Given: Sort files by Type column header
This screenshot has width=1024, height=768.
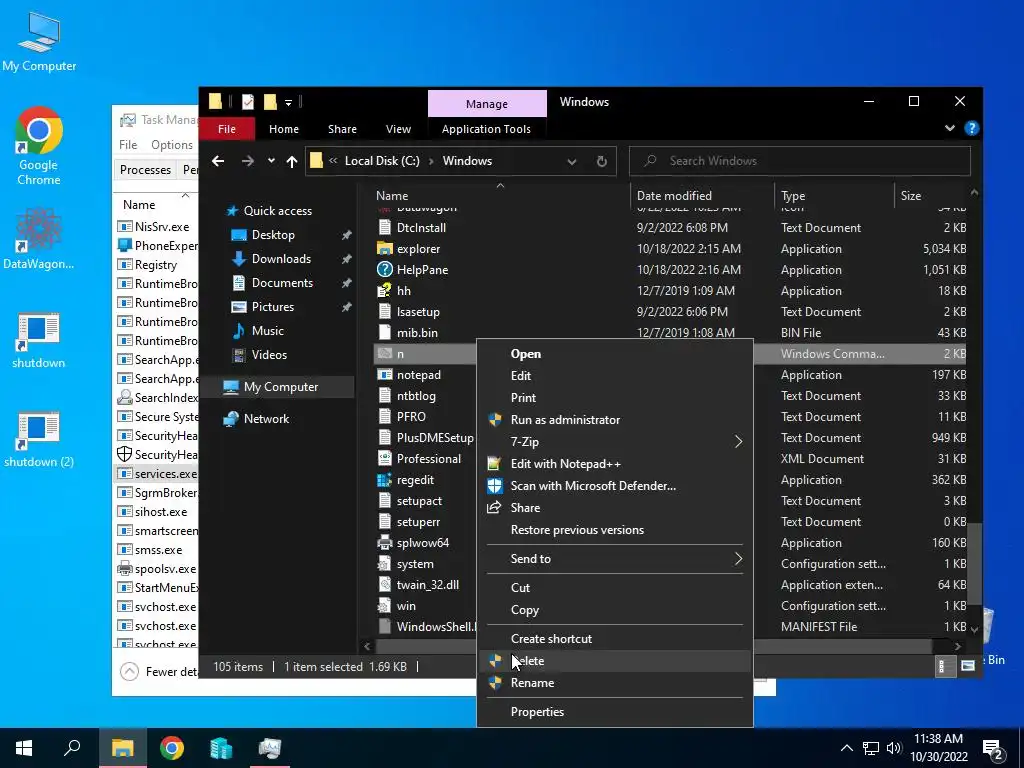Looking at the screenshot, I should [x=834, y=195].
